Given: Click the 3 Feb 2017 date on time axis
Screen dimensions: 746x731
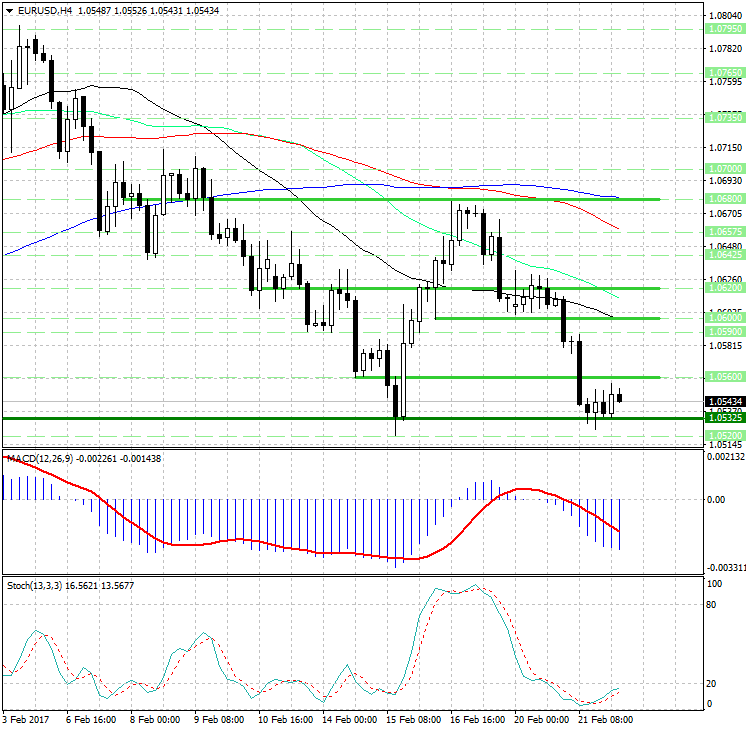Looking at the screenshot, I should click(x=25, y=719).
